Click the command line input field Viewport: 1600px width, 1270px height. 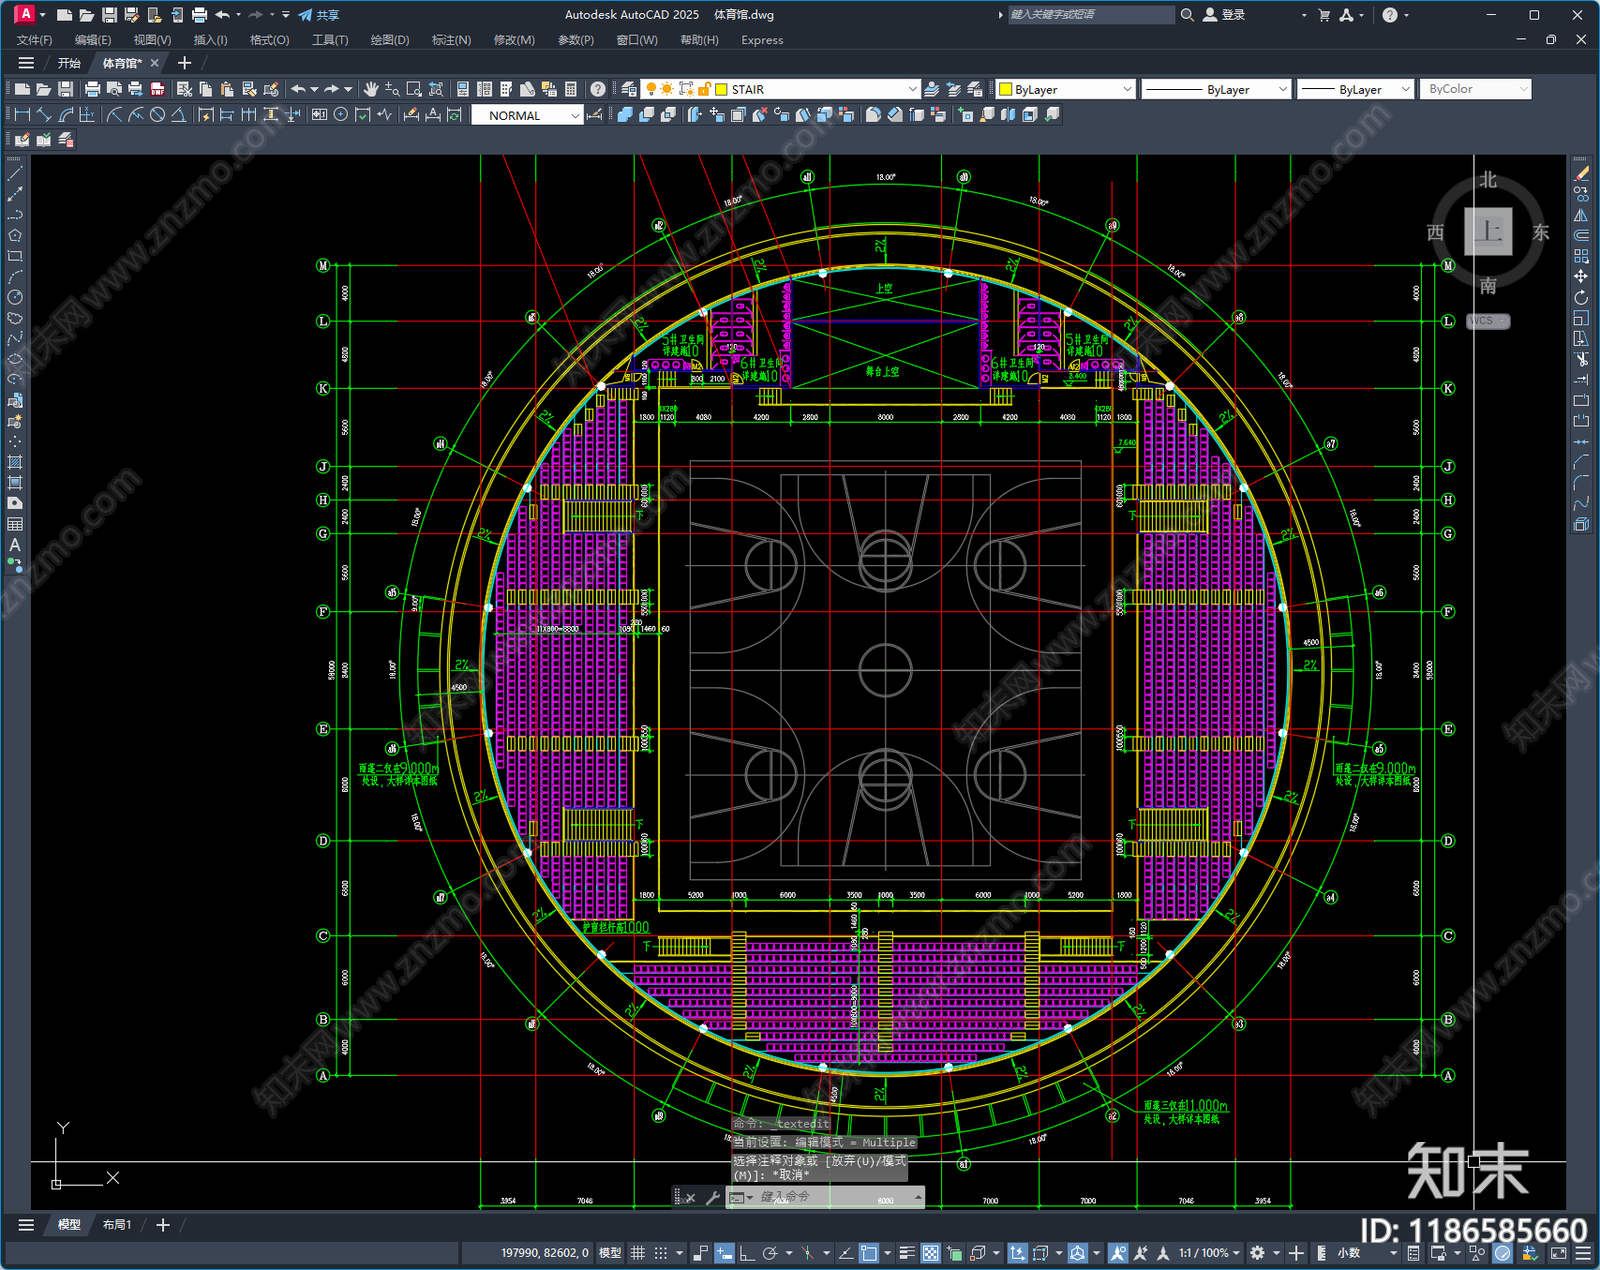coord(835,1197)
